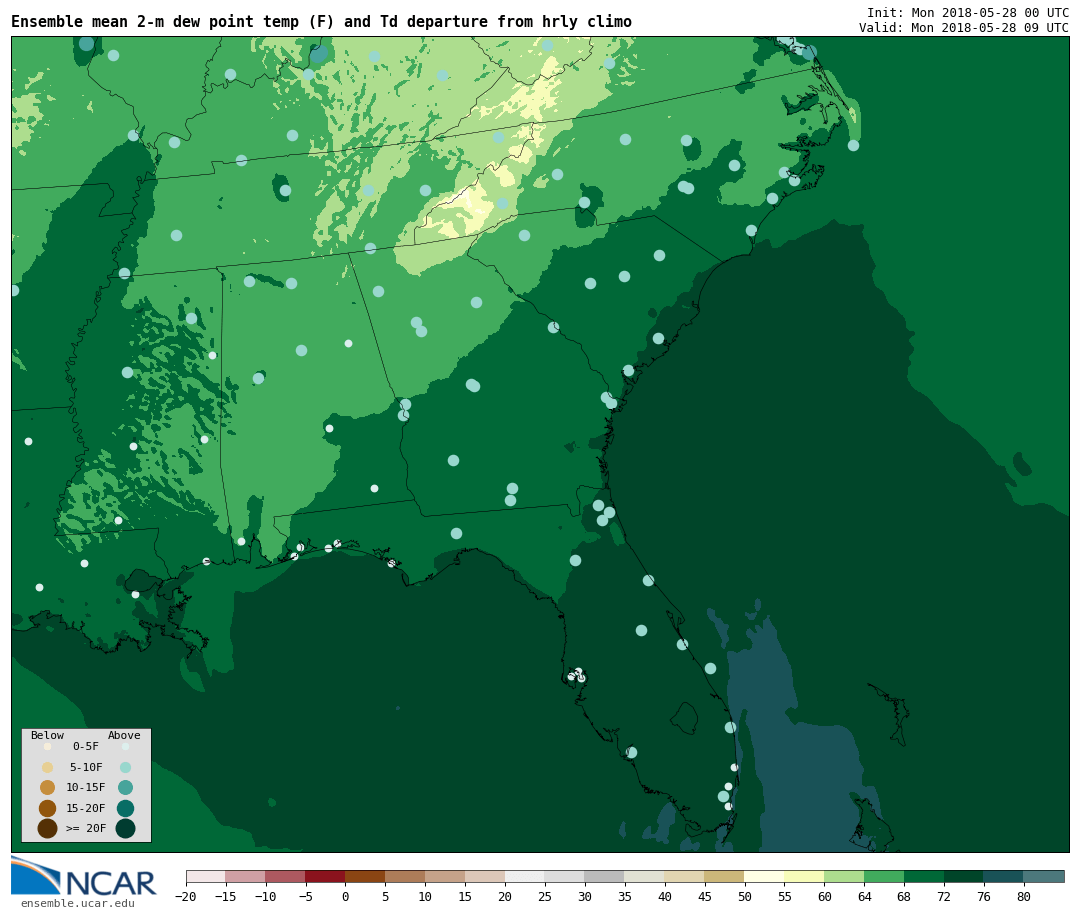
Task: Click the below 10-15F orange-brown legend circle
Action: (x=48, y=788)
